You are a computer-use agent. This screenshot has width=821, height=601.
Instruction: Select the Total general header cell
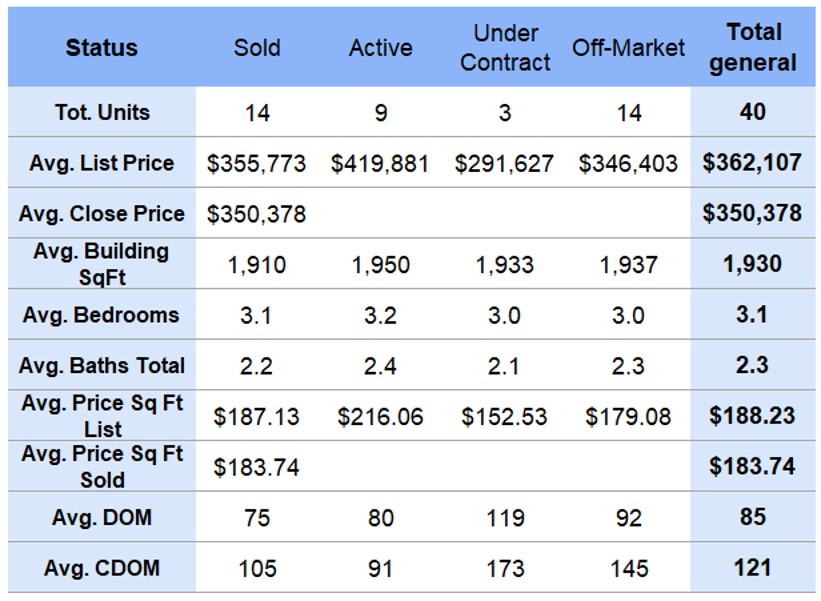click(754, 48)
